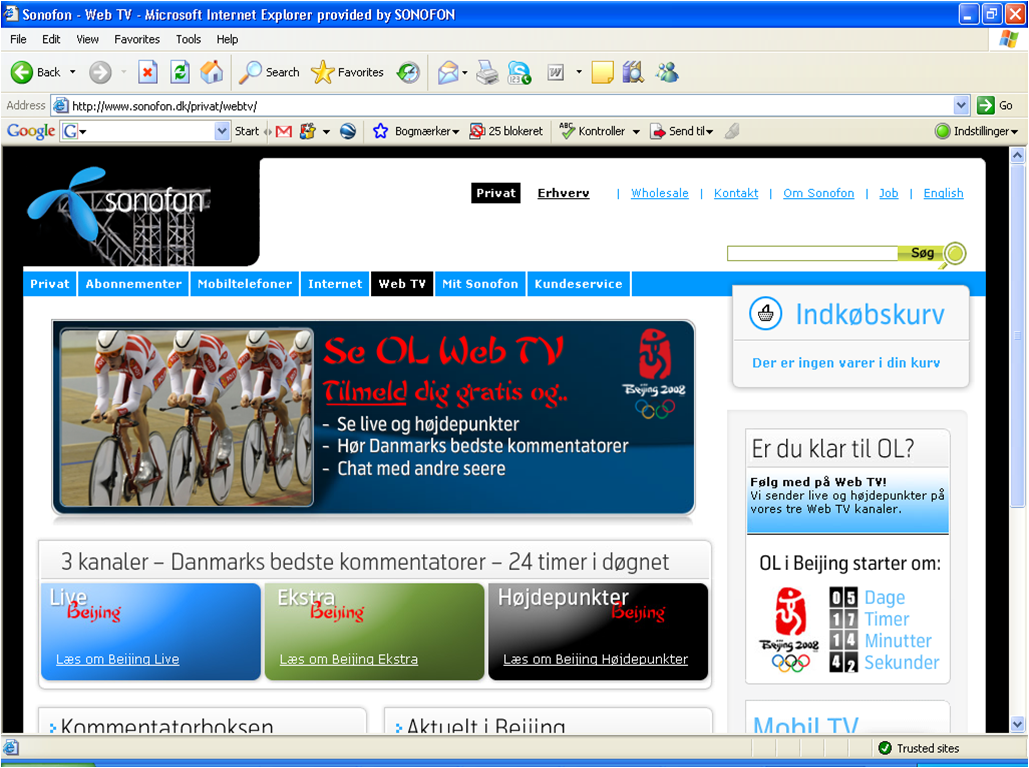Open the Kontakt link
The width and height of the screenshot is (1029, 768).
click(736, 193)
